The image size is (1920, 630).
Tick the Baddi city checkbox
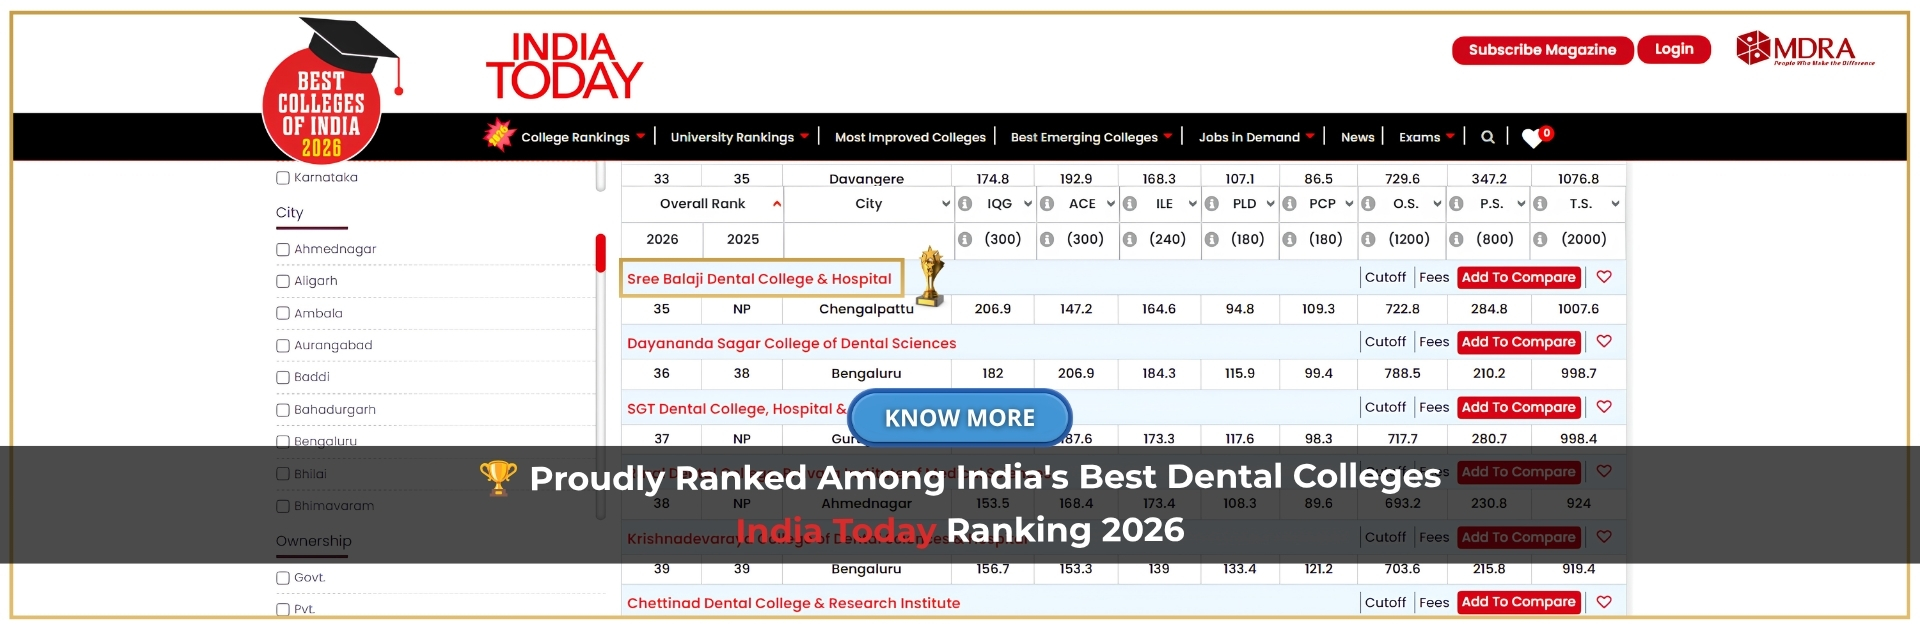pyautogui.click(x=283, y=378)
